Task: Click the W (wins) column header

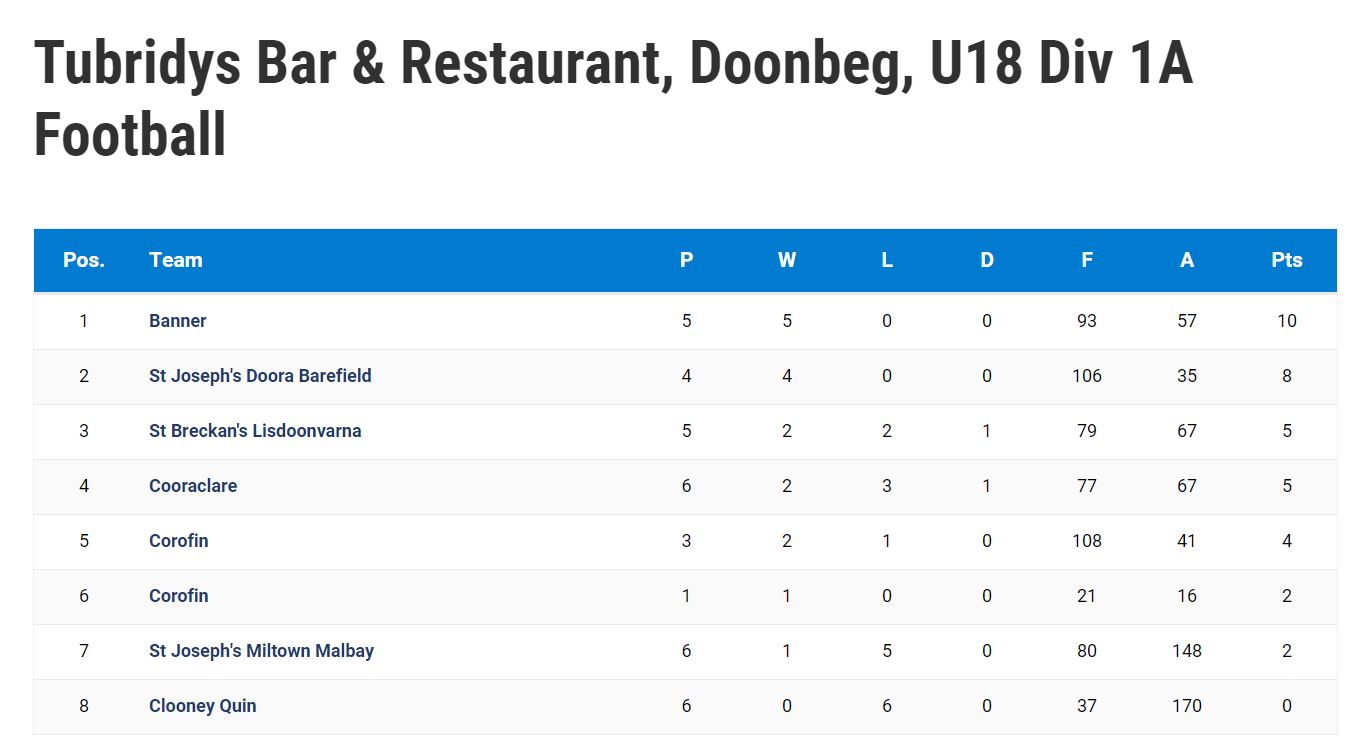Action: click(x=787, y=260)
